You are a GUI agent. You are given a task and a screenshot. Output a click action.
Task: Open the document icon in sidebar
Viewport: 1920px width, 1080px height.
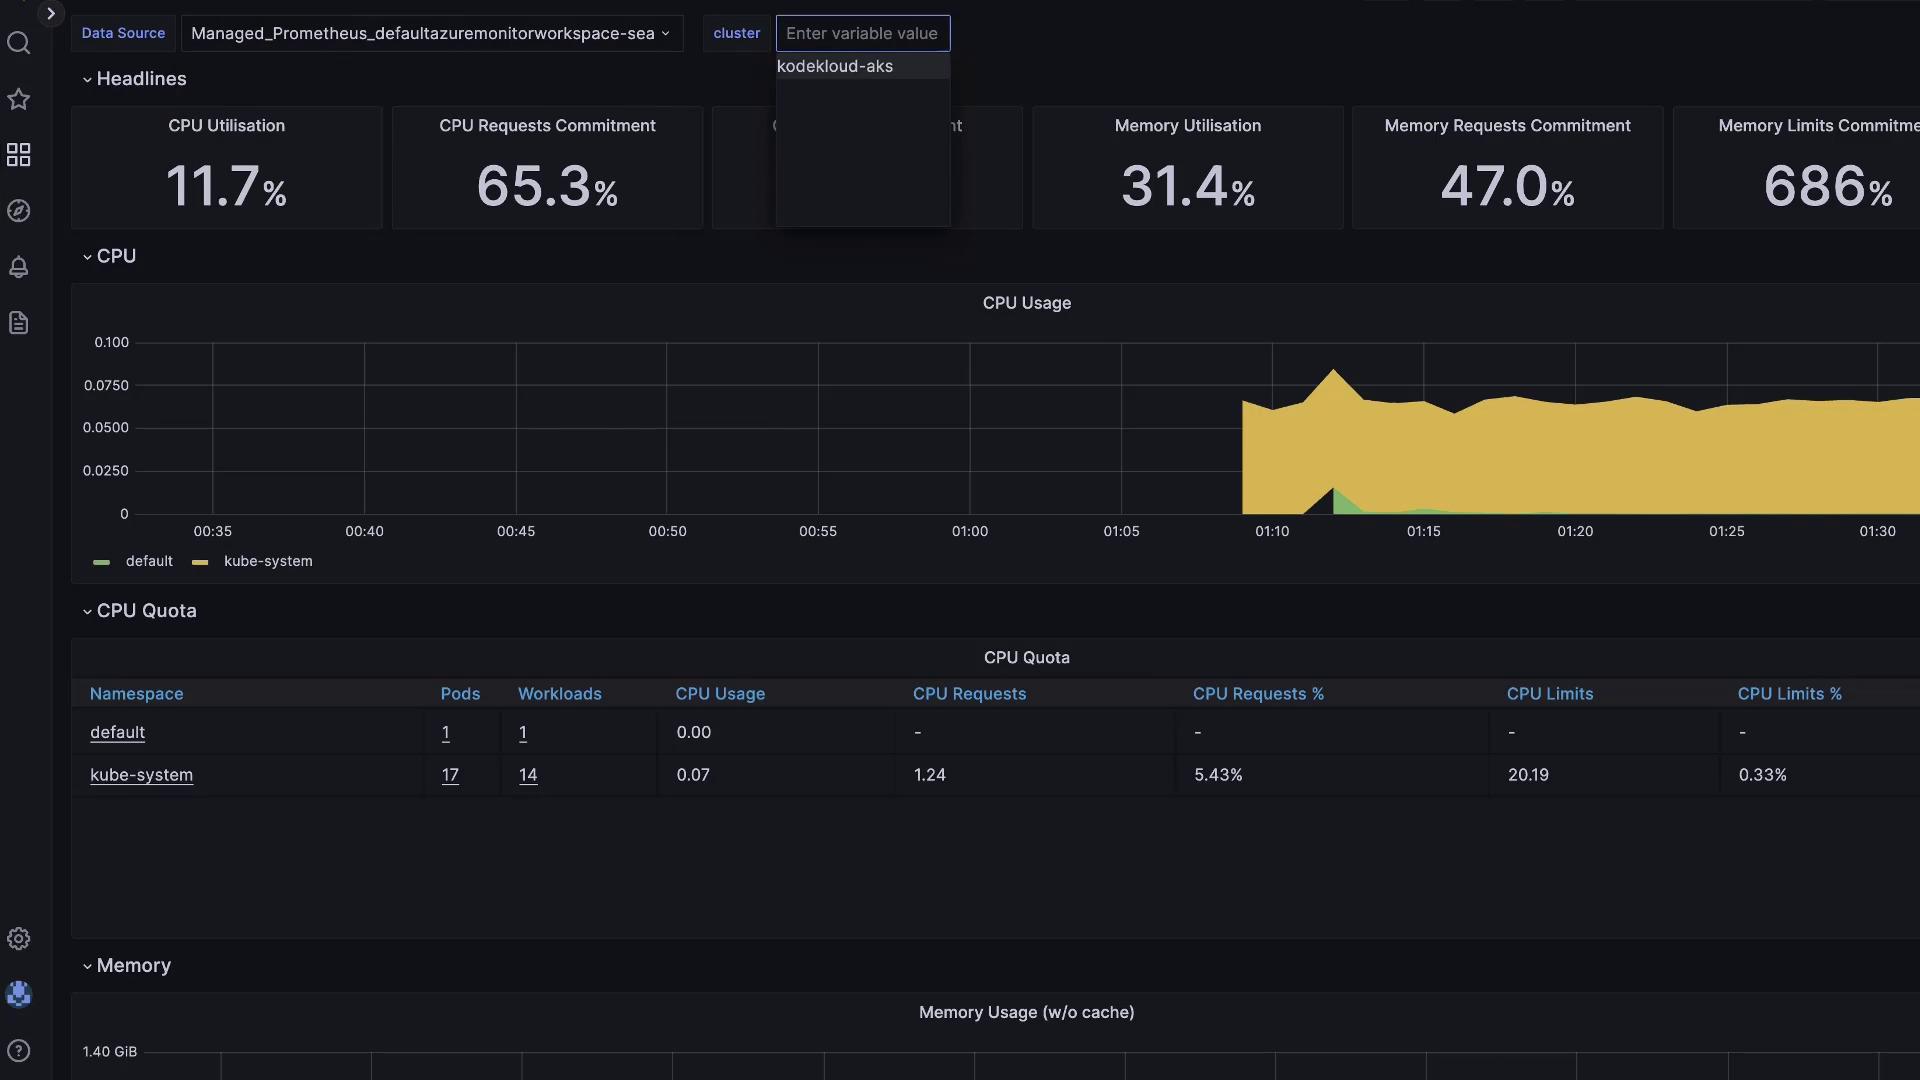(19, 323)
